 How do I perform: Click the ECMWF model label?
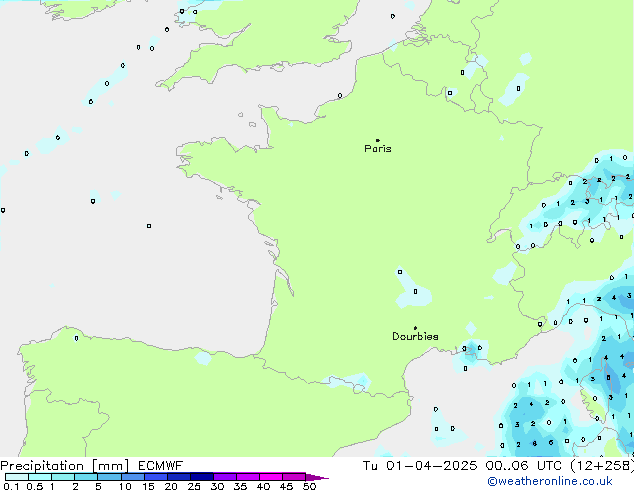(161, 466)
